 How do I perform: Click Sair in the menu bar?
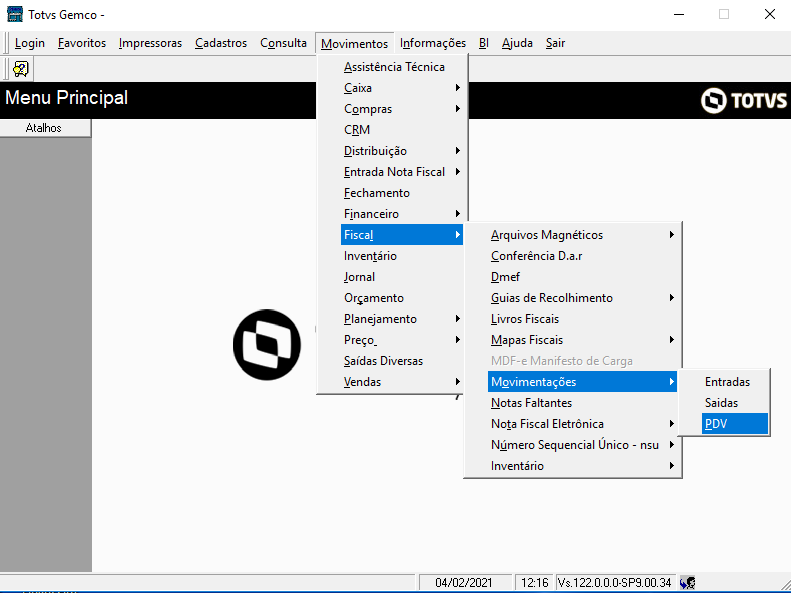555,43
